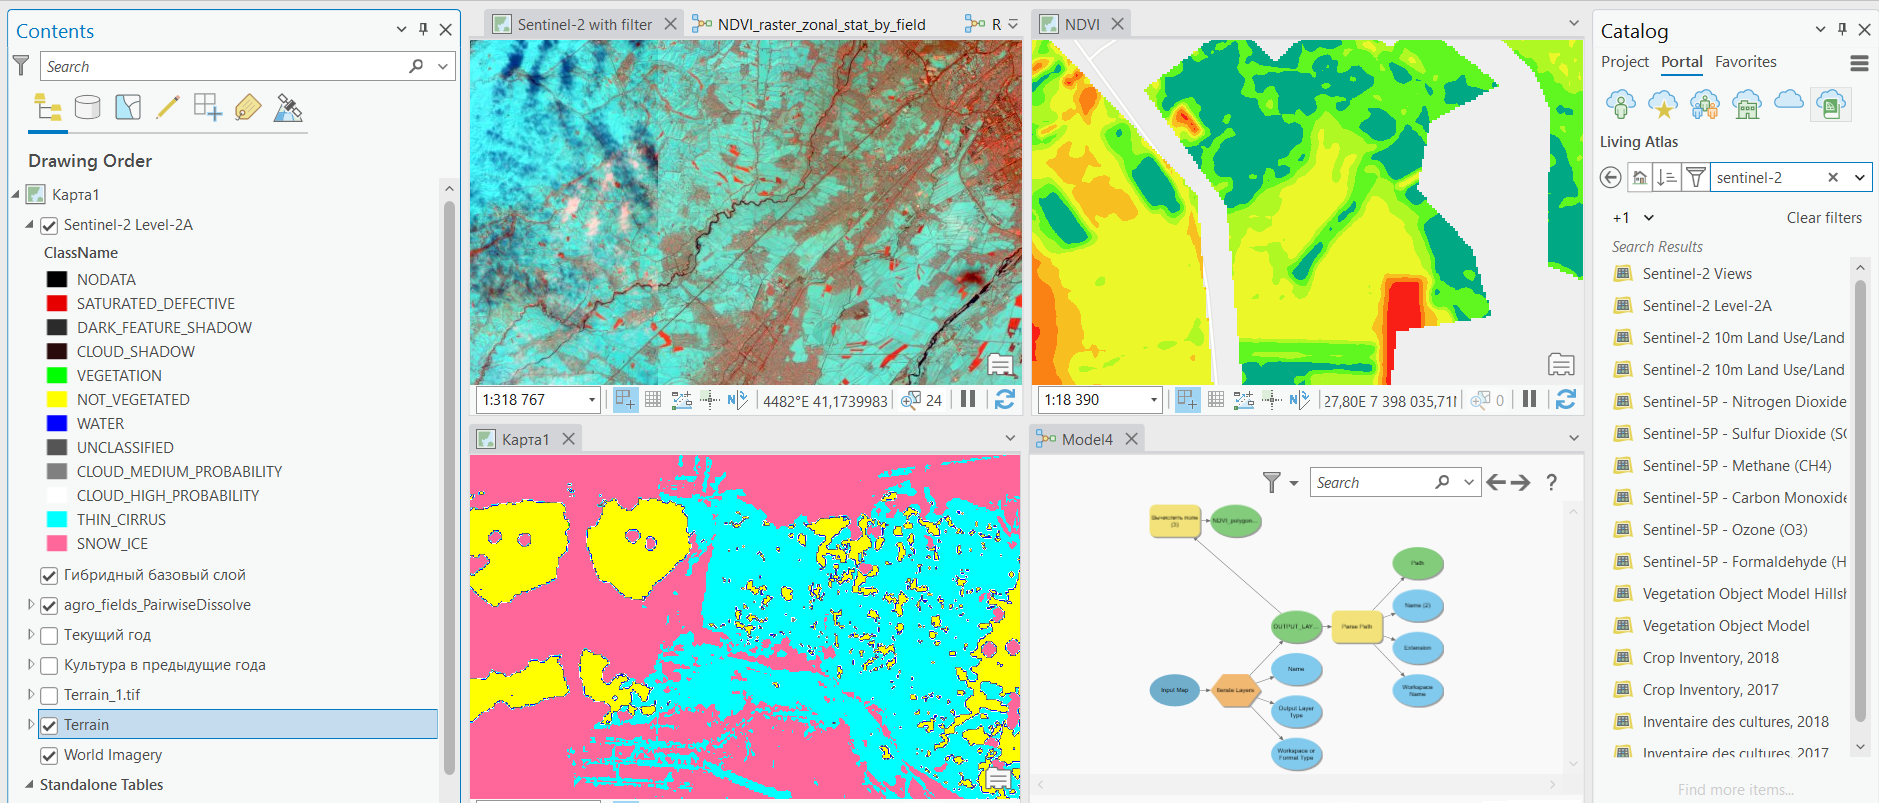Uncheck the Sentinel-2 Level-2A layer
This screenshot has height=803, width=1879.
49,225
